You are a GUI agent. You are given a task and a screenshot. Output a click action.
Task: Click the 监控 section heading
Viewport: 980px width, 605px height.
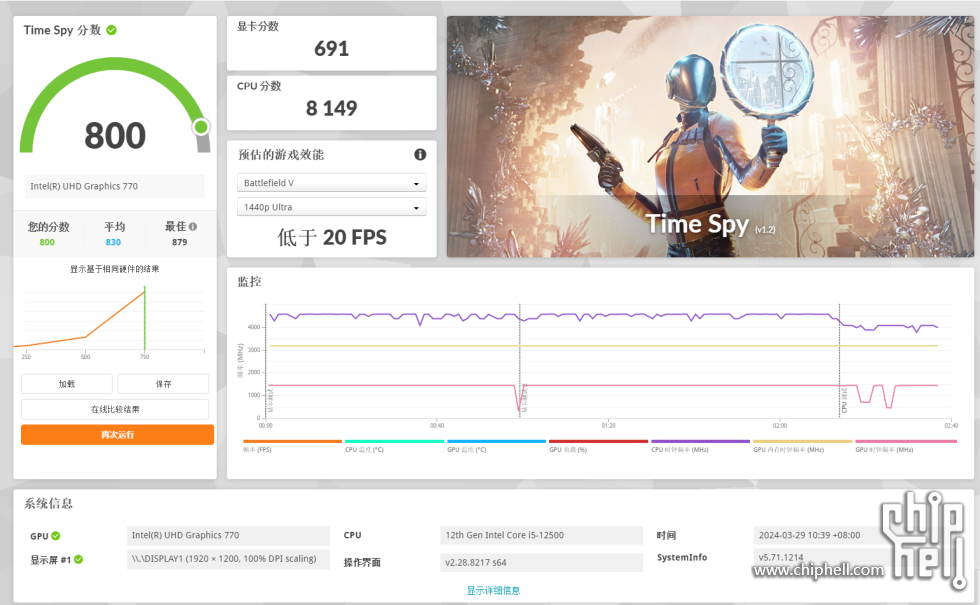(249, 282)
